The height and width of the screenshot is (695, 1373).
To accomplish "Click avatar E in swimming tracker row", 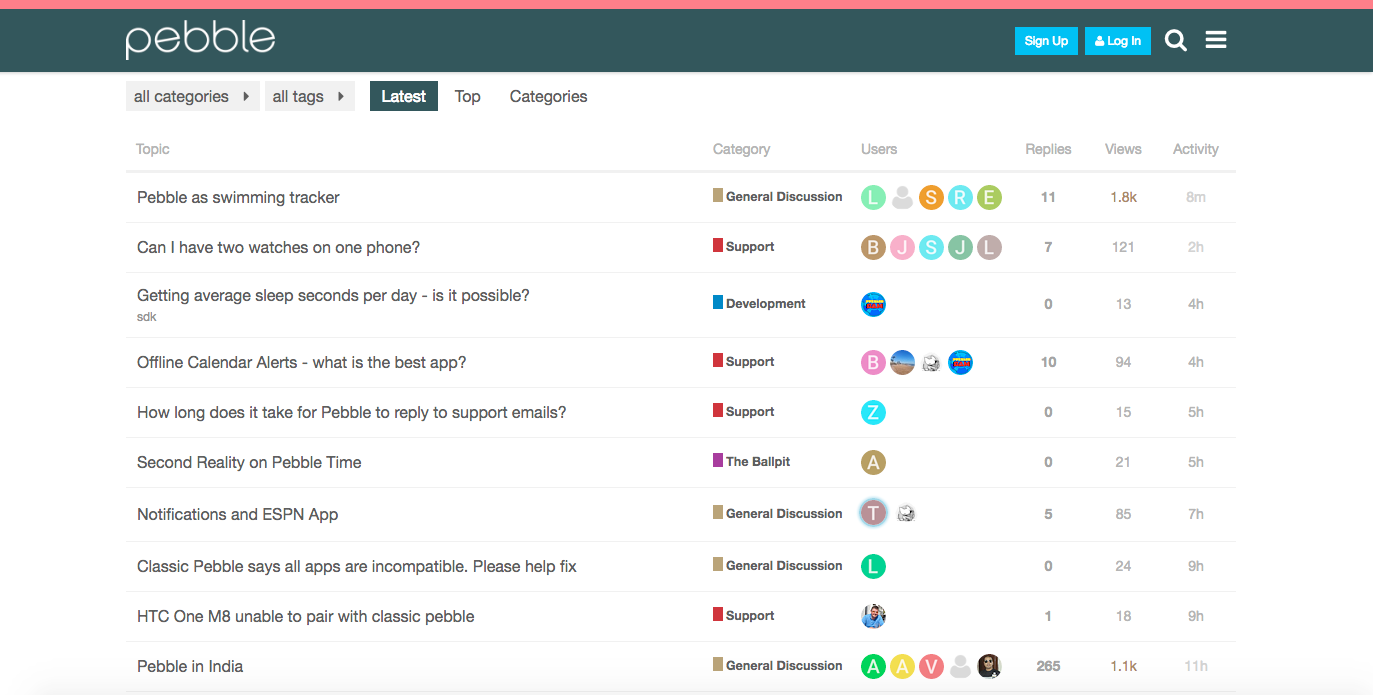I will click(989, 197).
